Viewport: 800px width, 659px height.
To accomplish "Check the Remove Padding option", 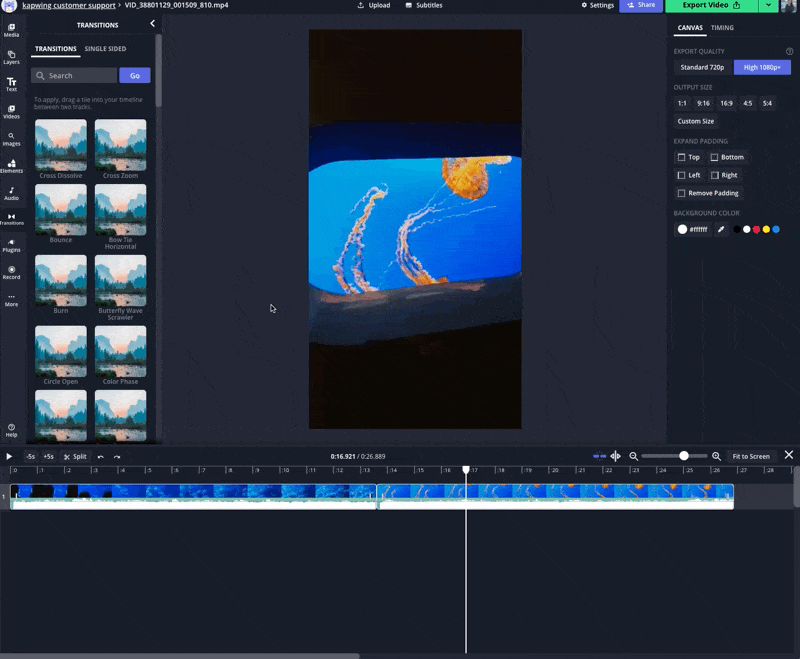I will click(x=682, y=193).
